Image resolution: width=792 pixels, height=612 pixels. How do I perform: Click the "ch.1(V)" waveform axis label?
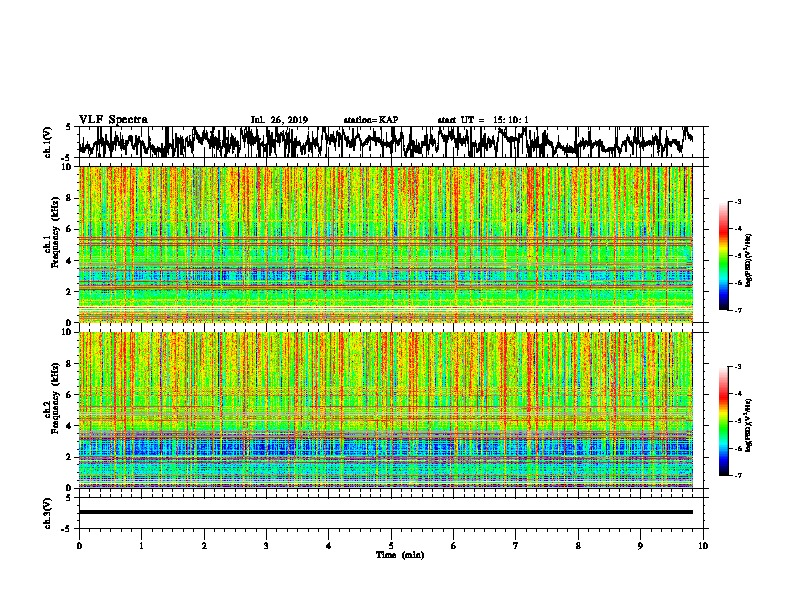[x=48, y=142]
